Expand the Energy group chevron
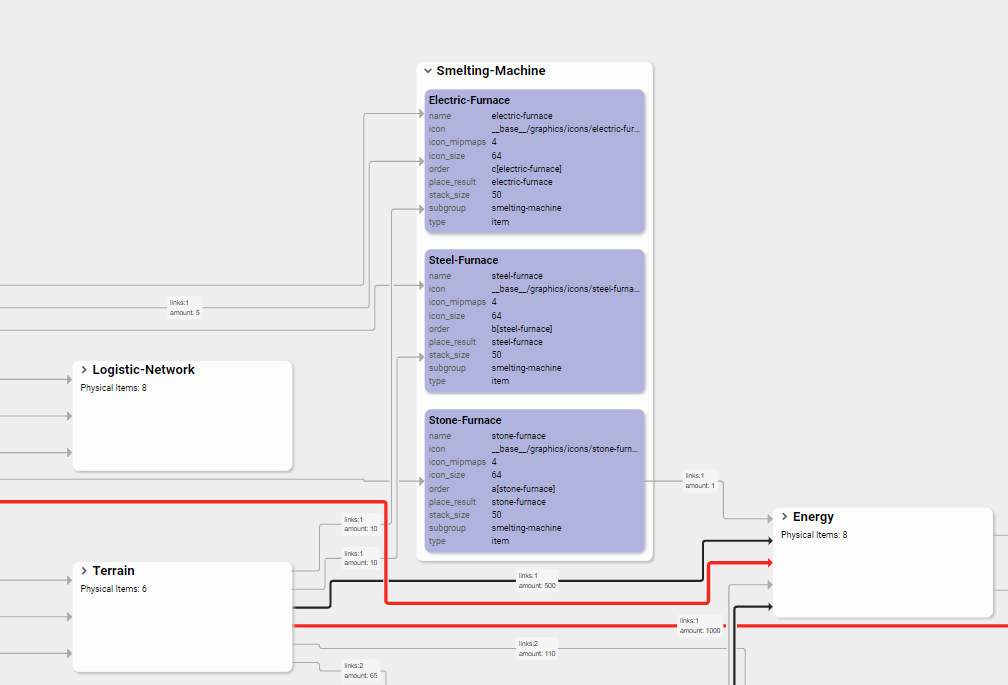Viewport: 1008px width, 685px height. point(784,517)
